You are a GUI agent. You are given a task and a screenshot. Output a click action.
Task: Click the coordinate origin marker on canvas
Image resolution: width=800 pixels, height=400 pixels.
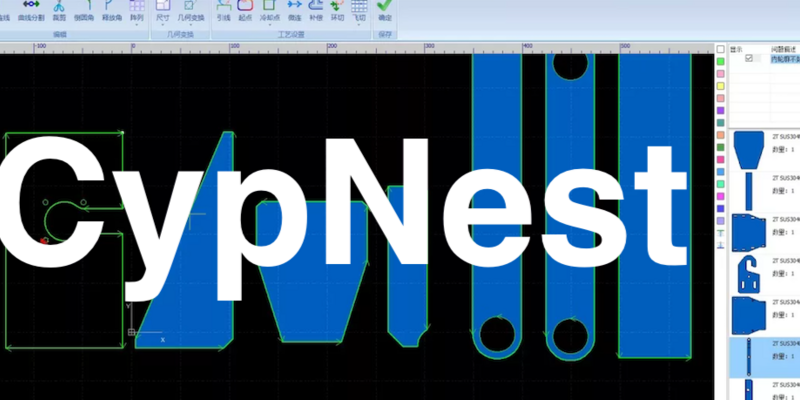[131, 332]
